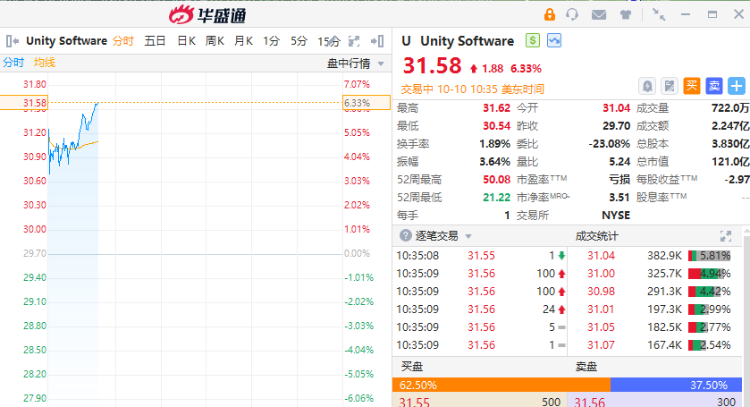Open the skin/theme shirt icon
This screenshot has height=407, width=750.
[x=625, y=15]
